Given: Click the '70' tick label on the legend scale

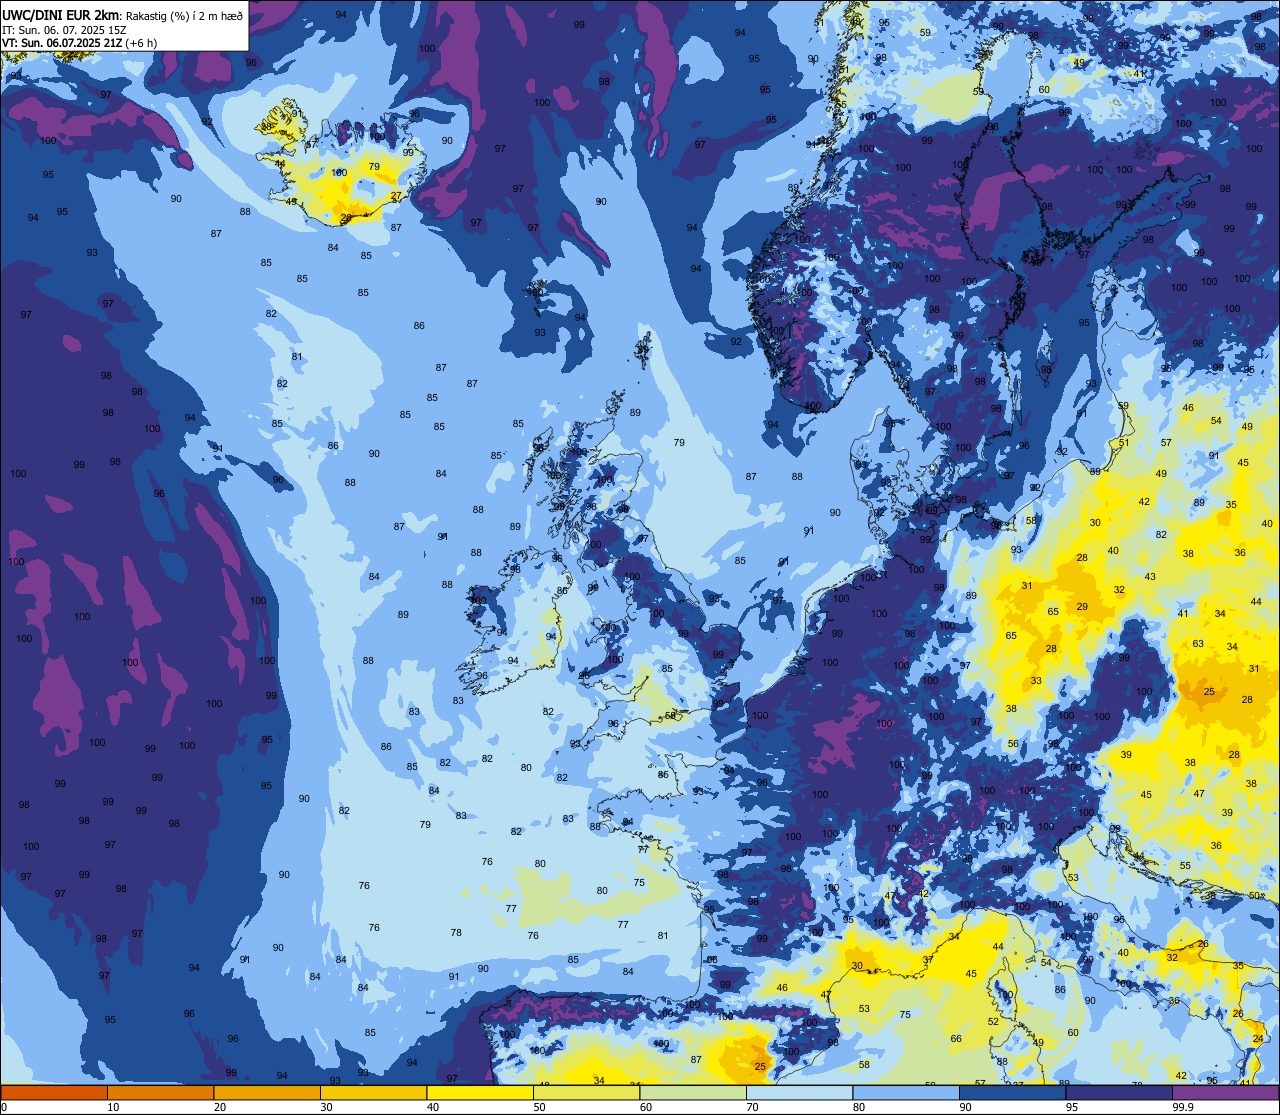Looking at the screenshot, I should coord(752,1107).
